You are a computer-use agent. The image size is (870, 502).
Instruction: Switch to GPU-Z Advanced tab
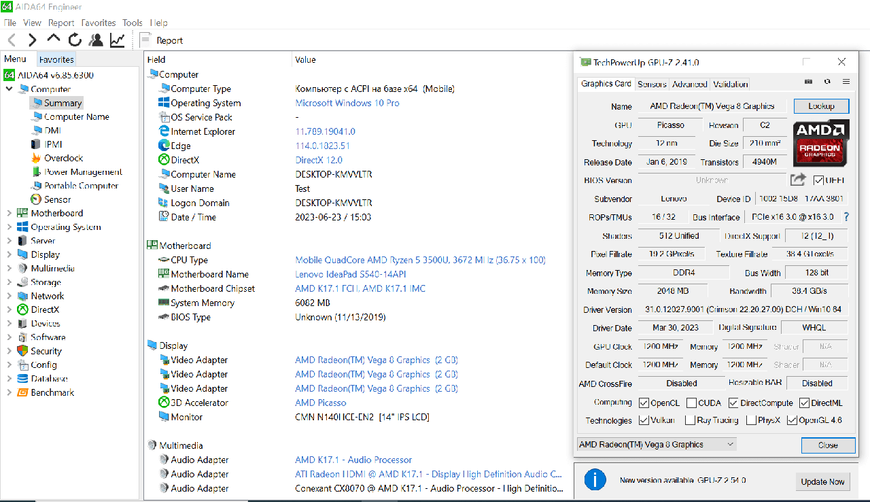pyautogui.click(x=690, y=84)
